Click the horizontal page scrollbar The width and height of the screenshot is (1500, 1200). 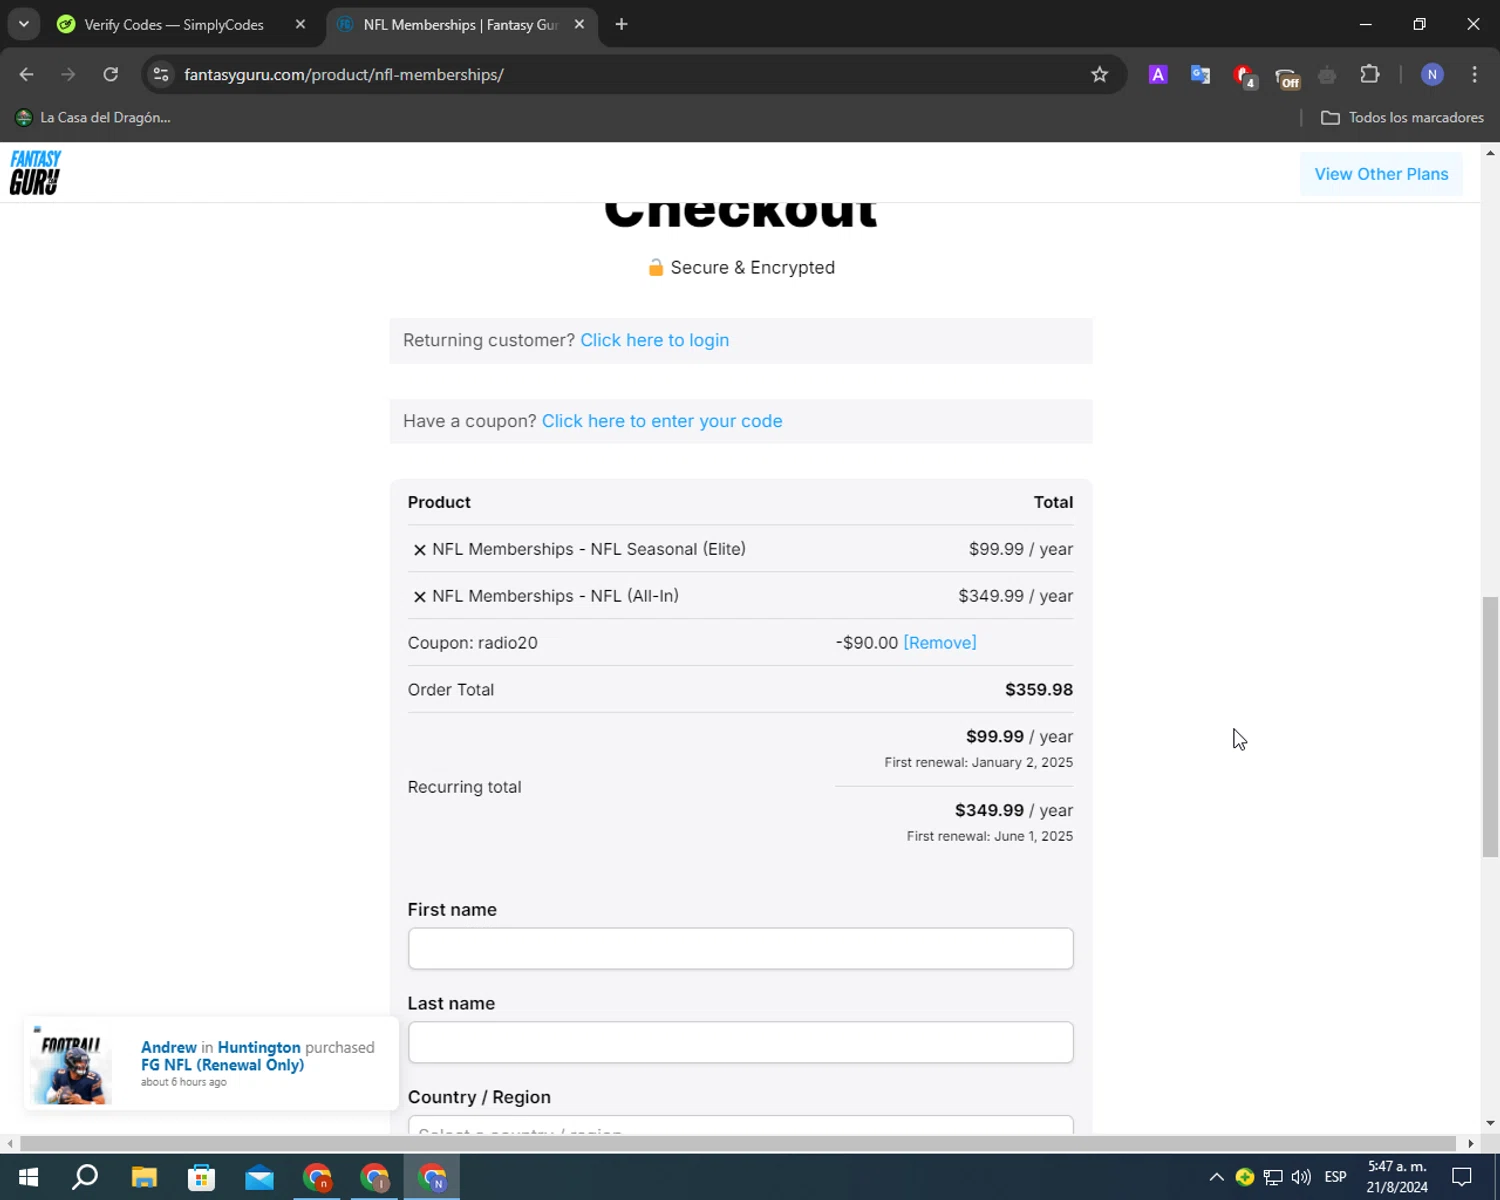[738, 1143]
